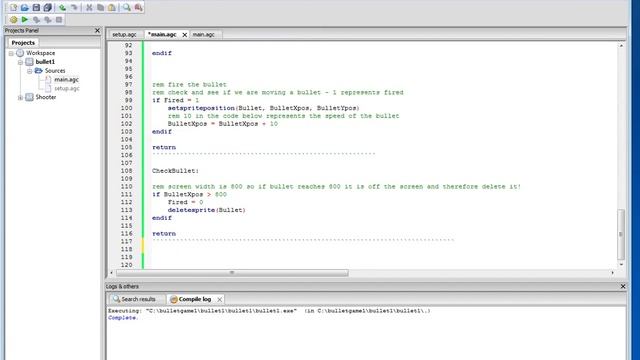The width and height of the screenshot is (640, 360).
Task: Click the Rebuild toolbar icon
Action: 48,19
